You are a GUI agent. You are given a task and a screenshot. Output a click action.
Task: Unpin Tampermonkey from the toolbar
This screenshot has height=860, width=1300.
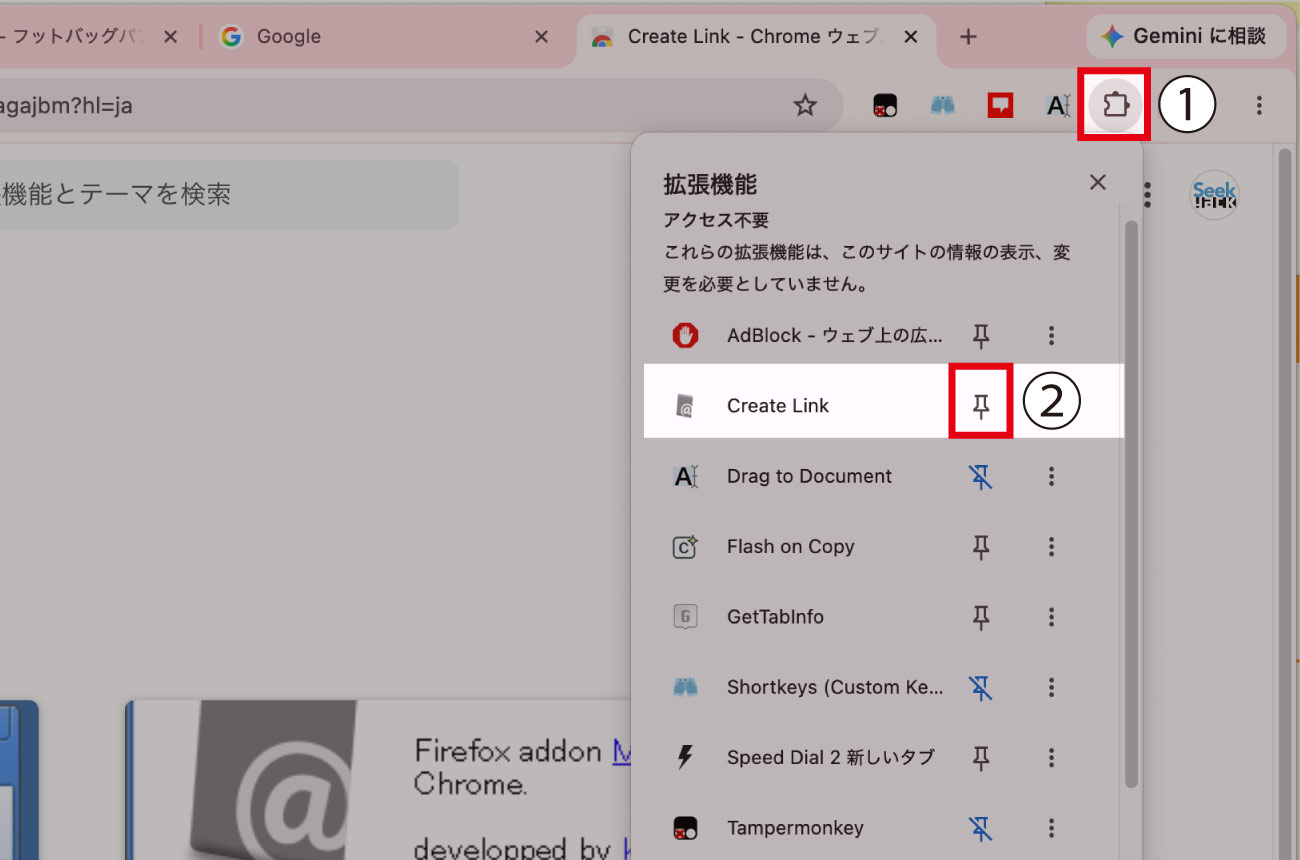[x=981, y=828]
